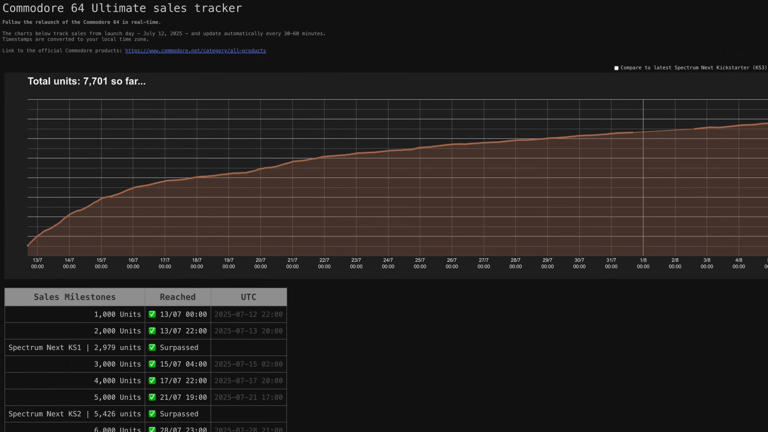Click the 22/7 date label on chart axis
This screenshot has width=768, height=432.
(324, 263)
